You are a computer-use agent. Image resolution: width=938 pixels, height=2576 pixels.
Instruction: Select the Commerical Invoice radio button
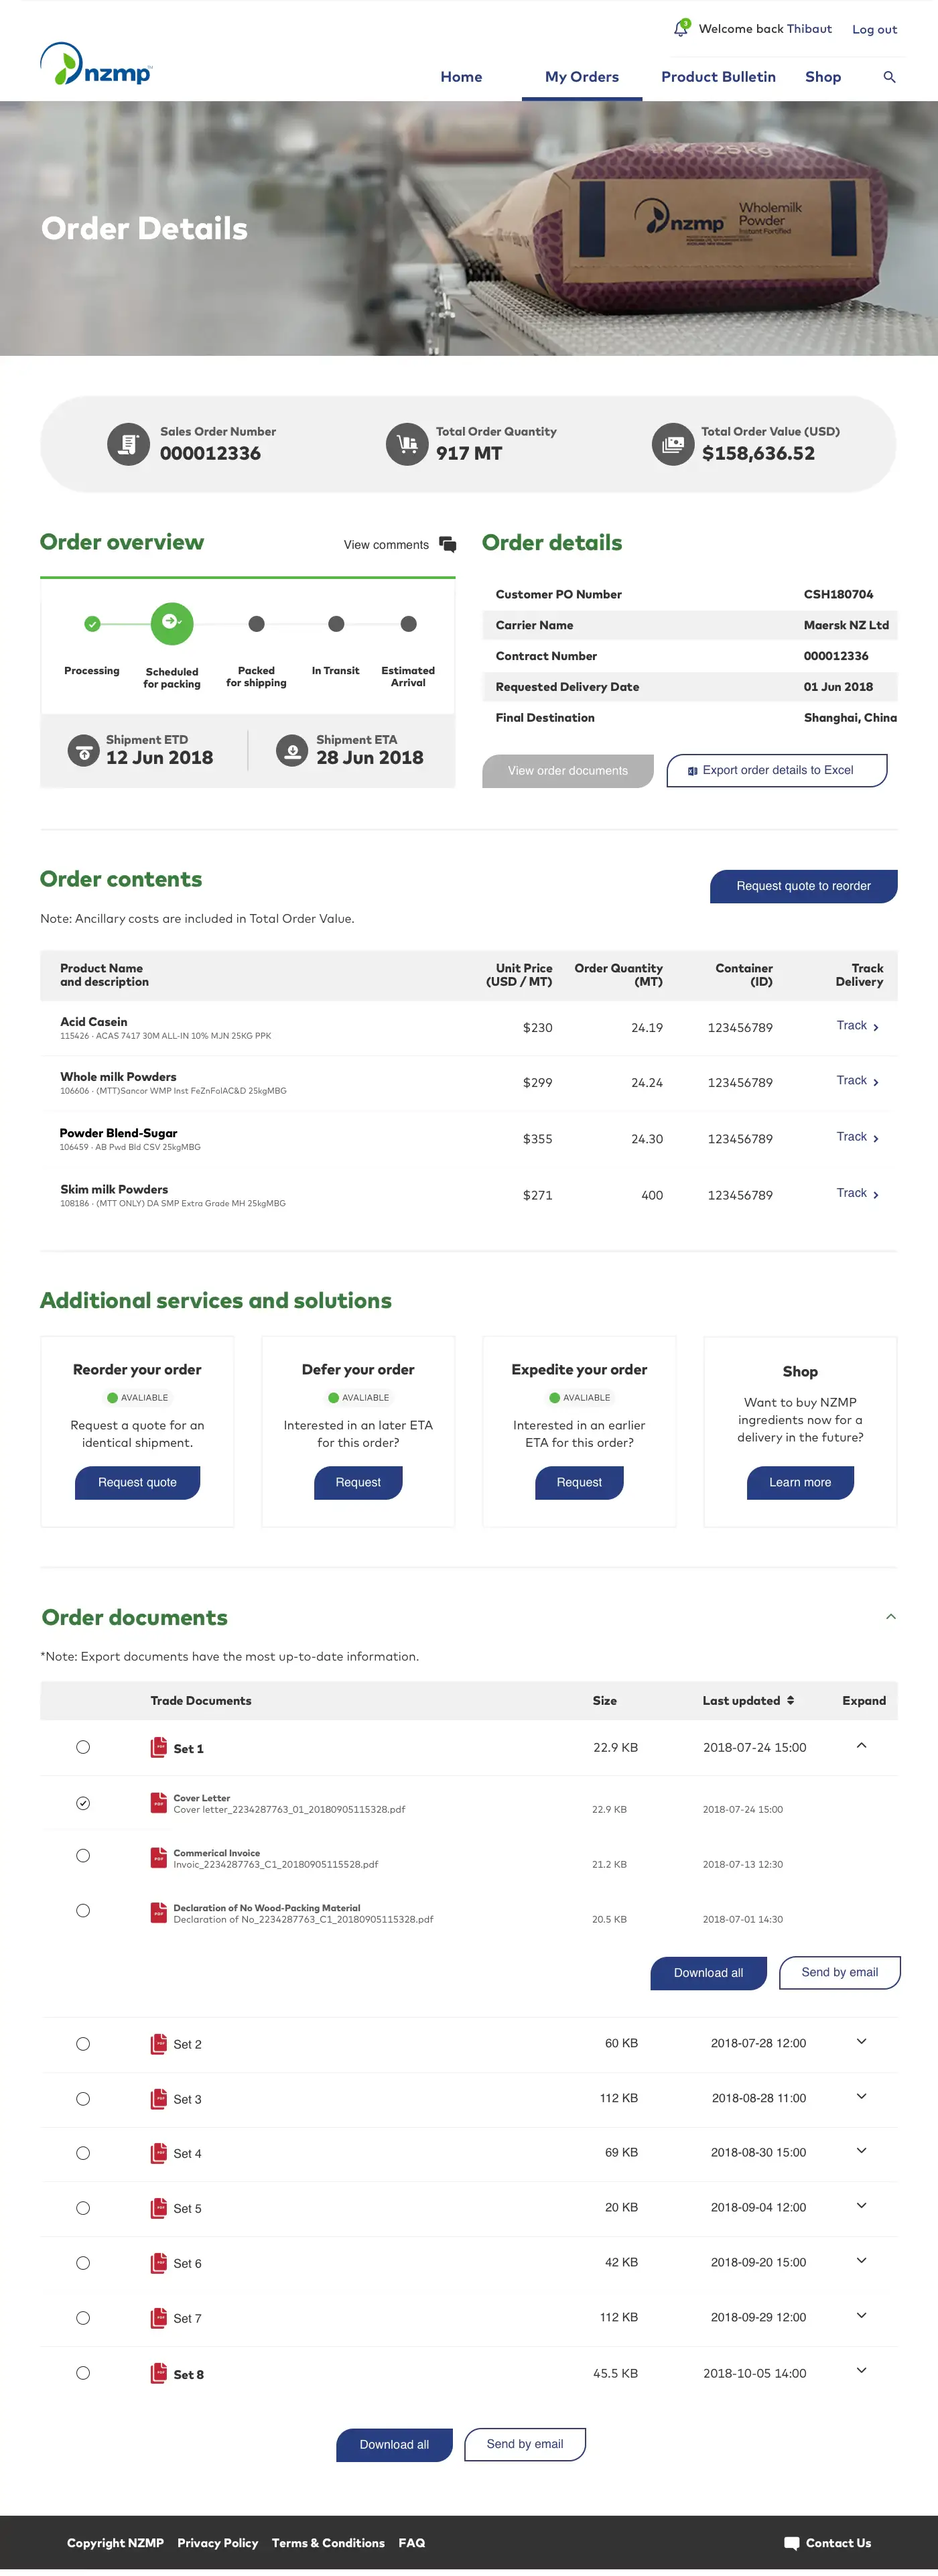pyautogui.click(x=83, y=1856)
